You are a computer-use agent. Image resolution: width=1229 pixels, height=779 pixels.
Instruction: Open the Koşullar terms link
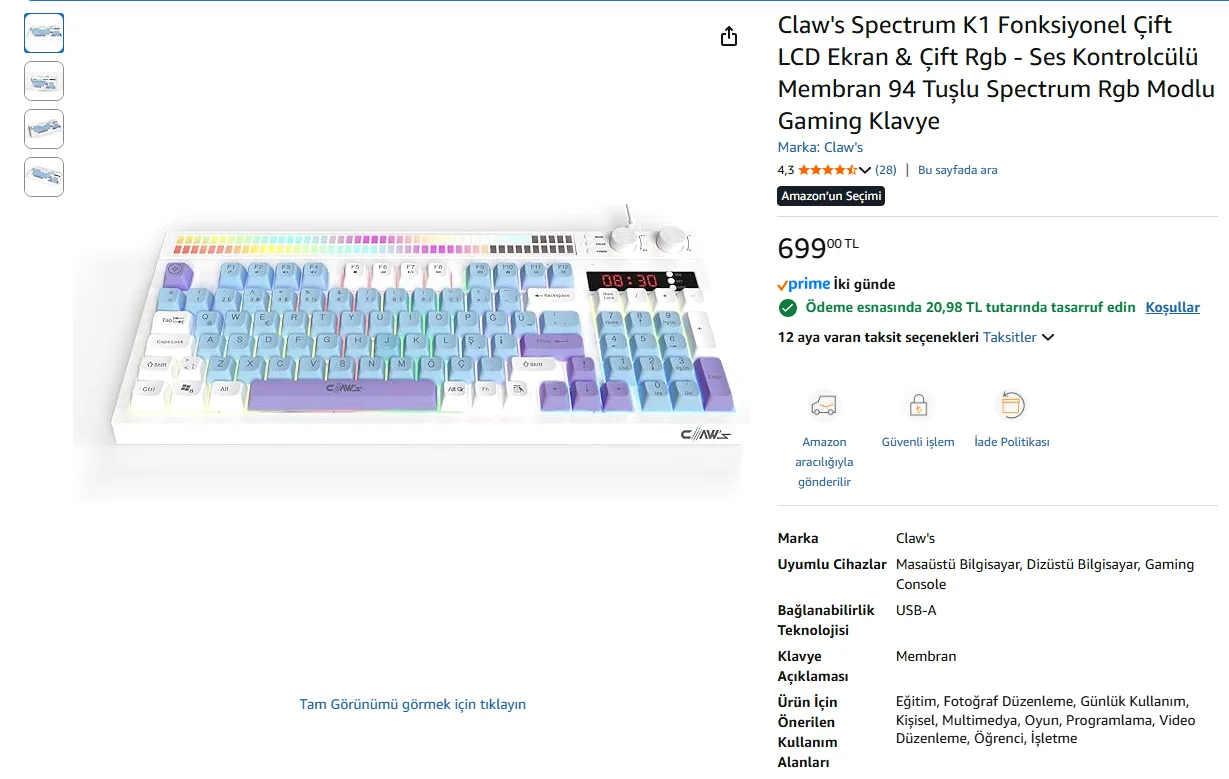coord(1172,307)
